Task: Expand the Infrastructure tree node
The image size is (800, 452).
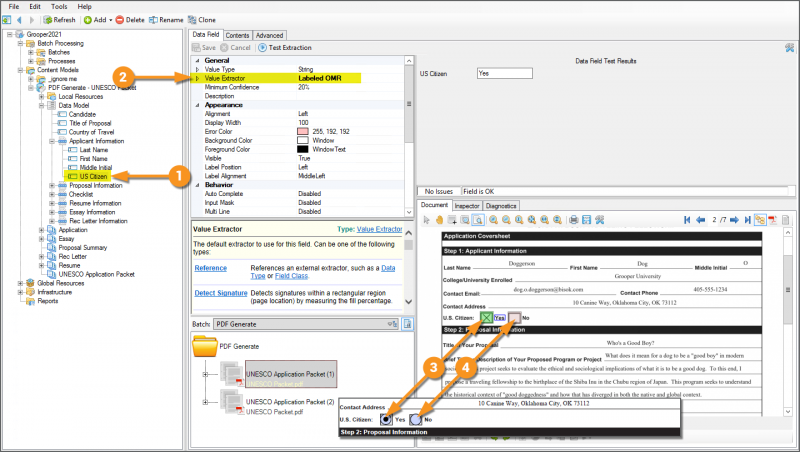Action: 20,292
